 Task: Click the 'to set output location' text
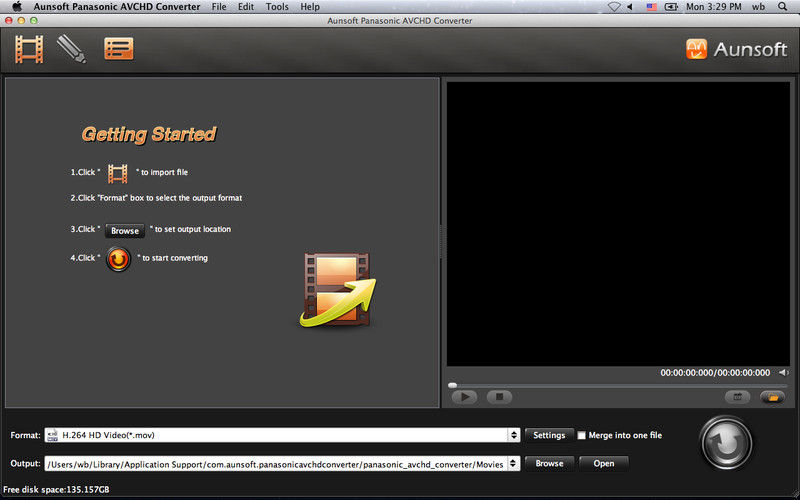point(193,230)
